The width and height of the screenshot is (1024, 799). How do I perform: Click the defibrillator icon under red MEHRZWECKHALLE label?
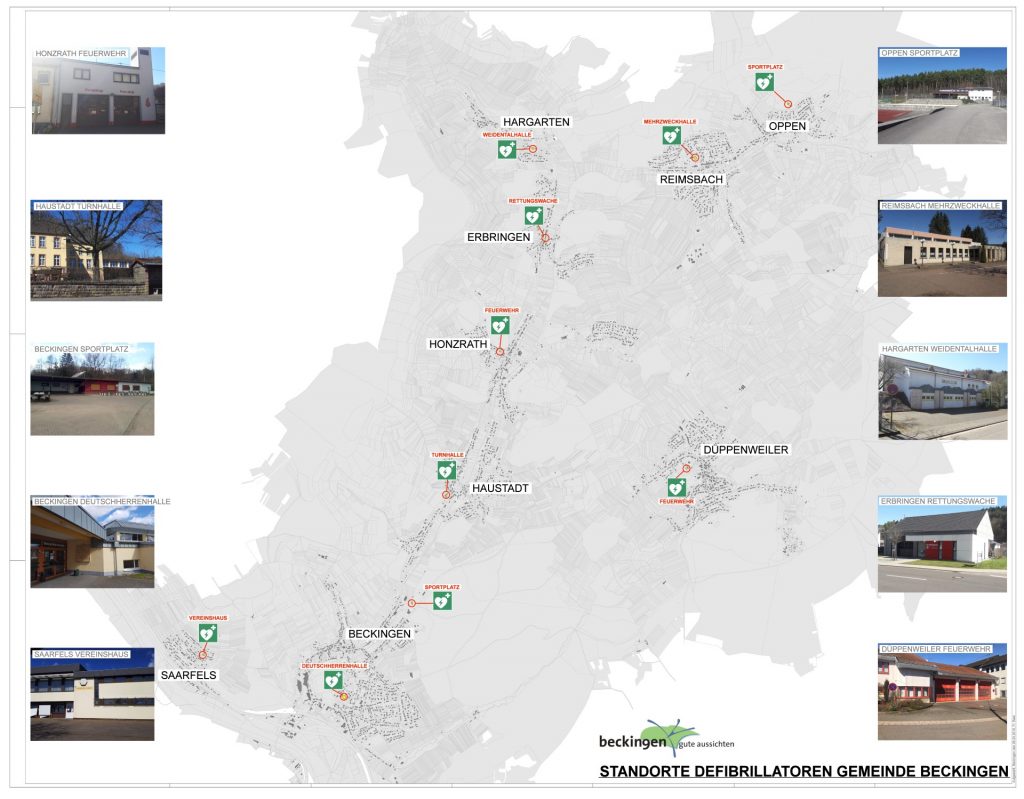tap(671, 135)
